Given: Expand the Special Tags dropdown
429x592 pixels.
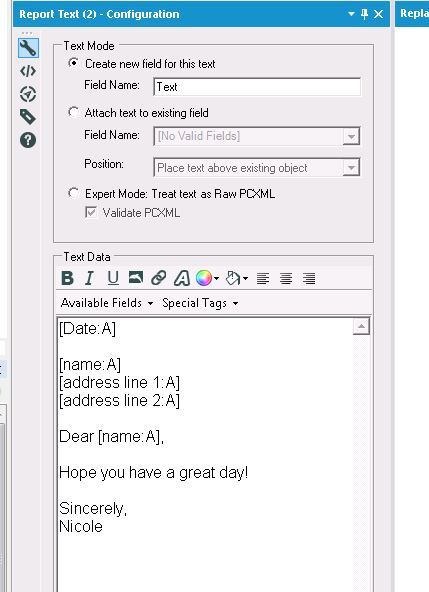Looking at the screenshot, I should click(200, 303).
